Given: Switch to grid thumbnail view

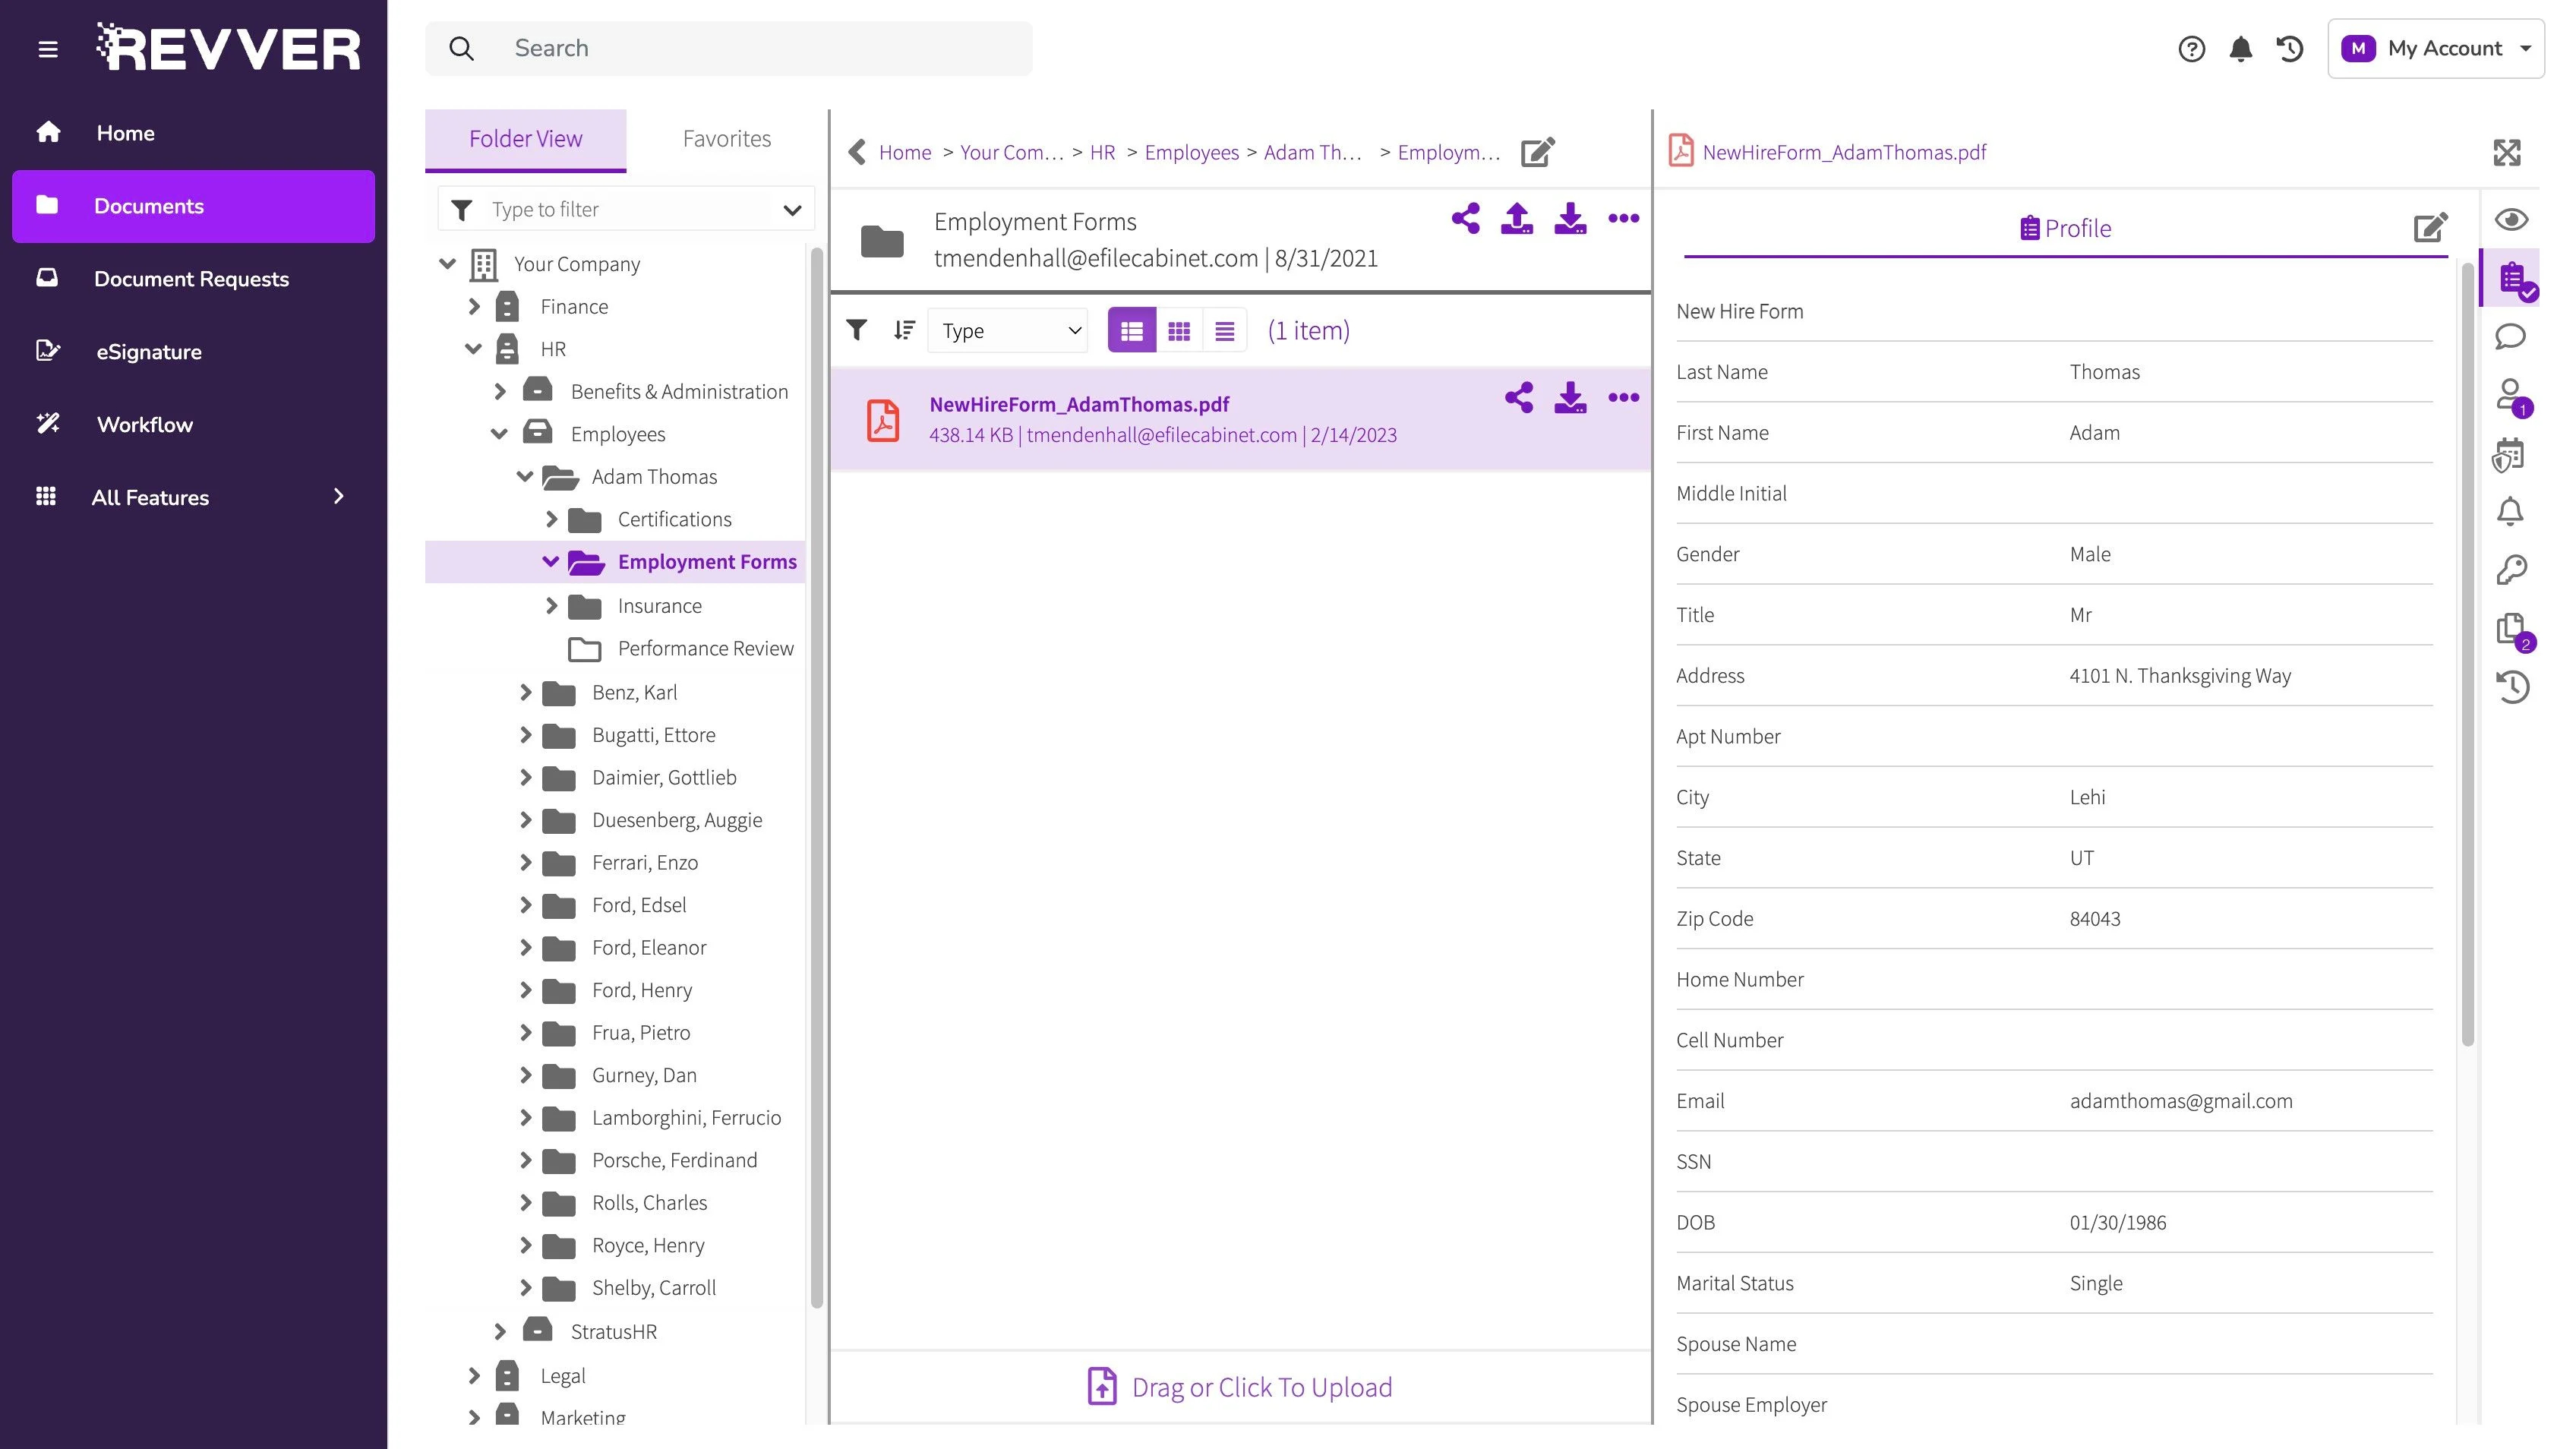Looking at the screenshot, I should click(x=1179, y=331).
